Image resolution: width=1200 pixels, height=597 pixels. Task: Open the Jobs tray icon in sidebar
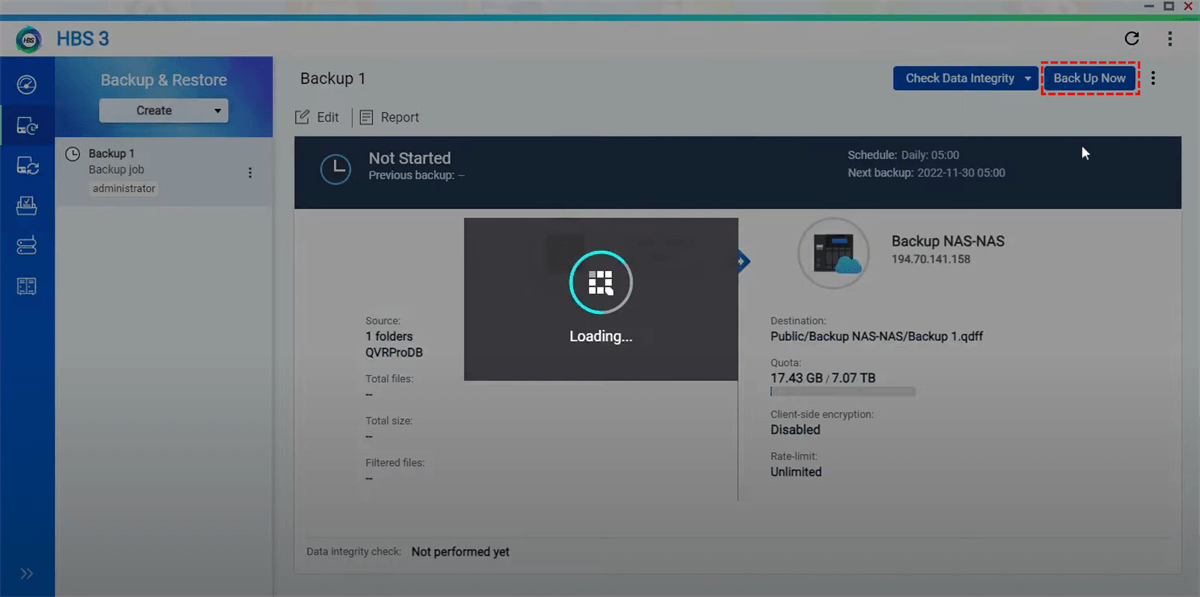27,206
